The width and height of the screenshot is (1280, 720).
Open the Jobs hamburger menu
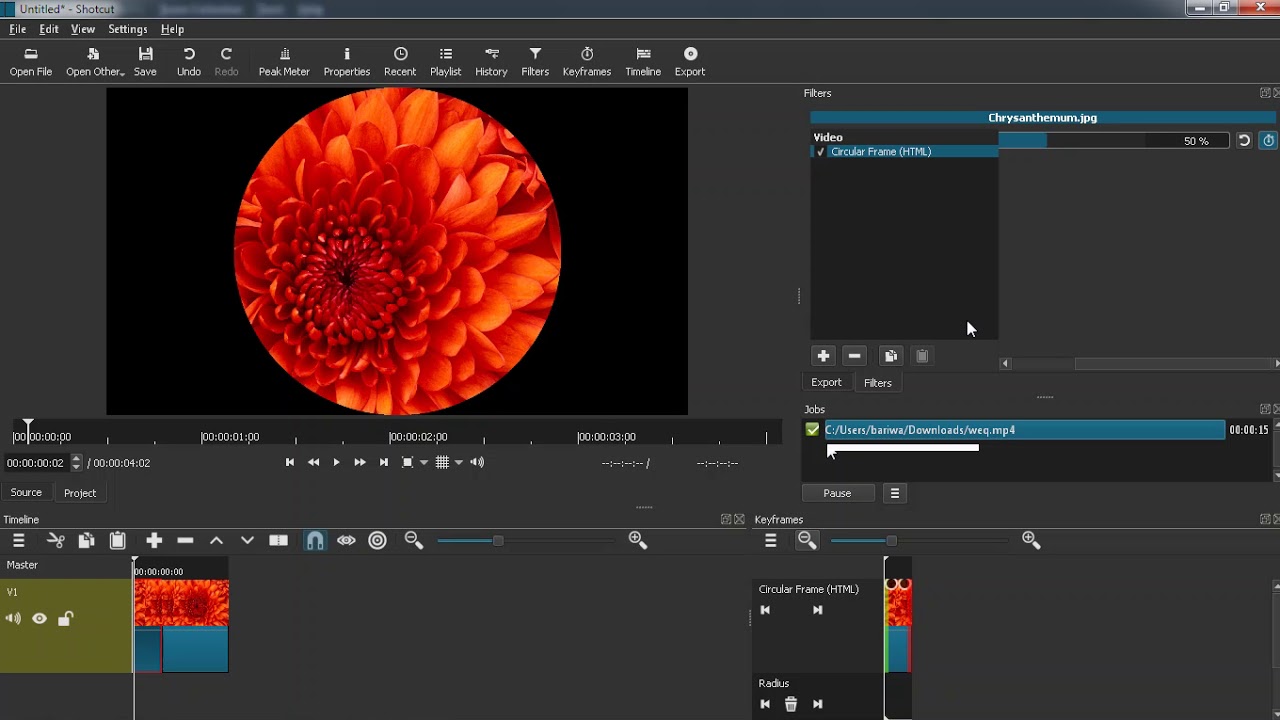(895, 493)
